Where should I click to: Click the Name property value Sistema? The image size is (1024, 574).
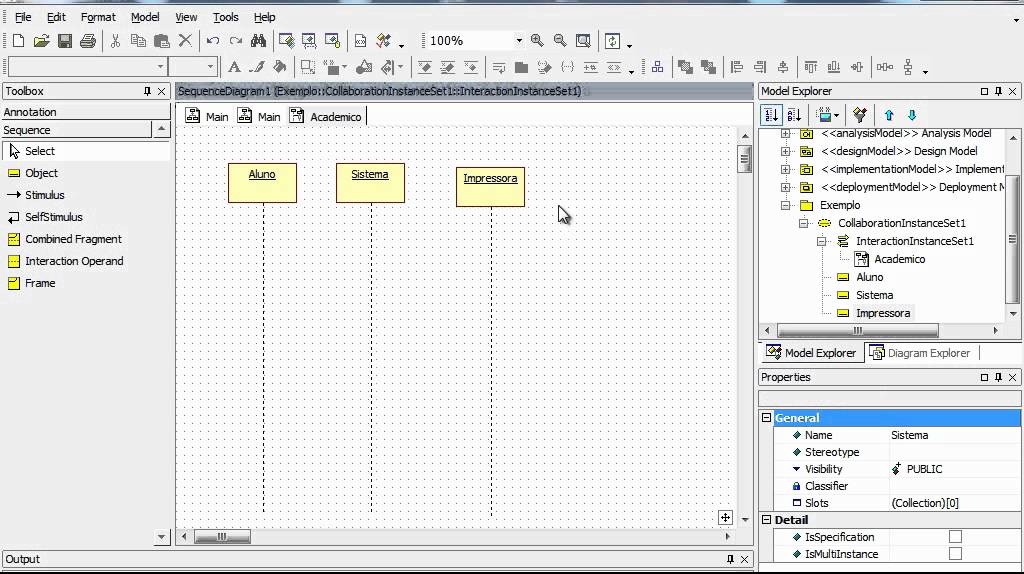(955, 436)
